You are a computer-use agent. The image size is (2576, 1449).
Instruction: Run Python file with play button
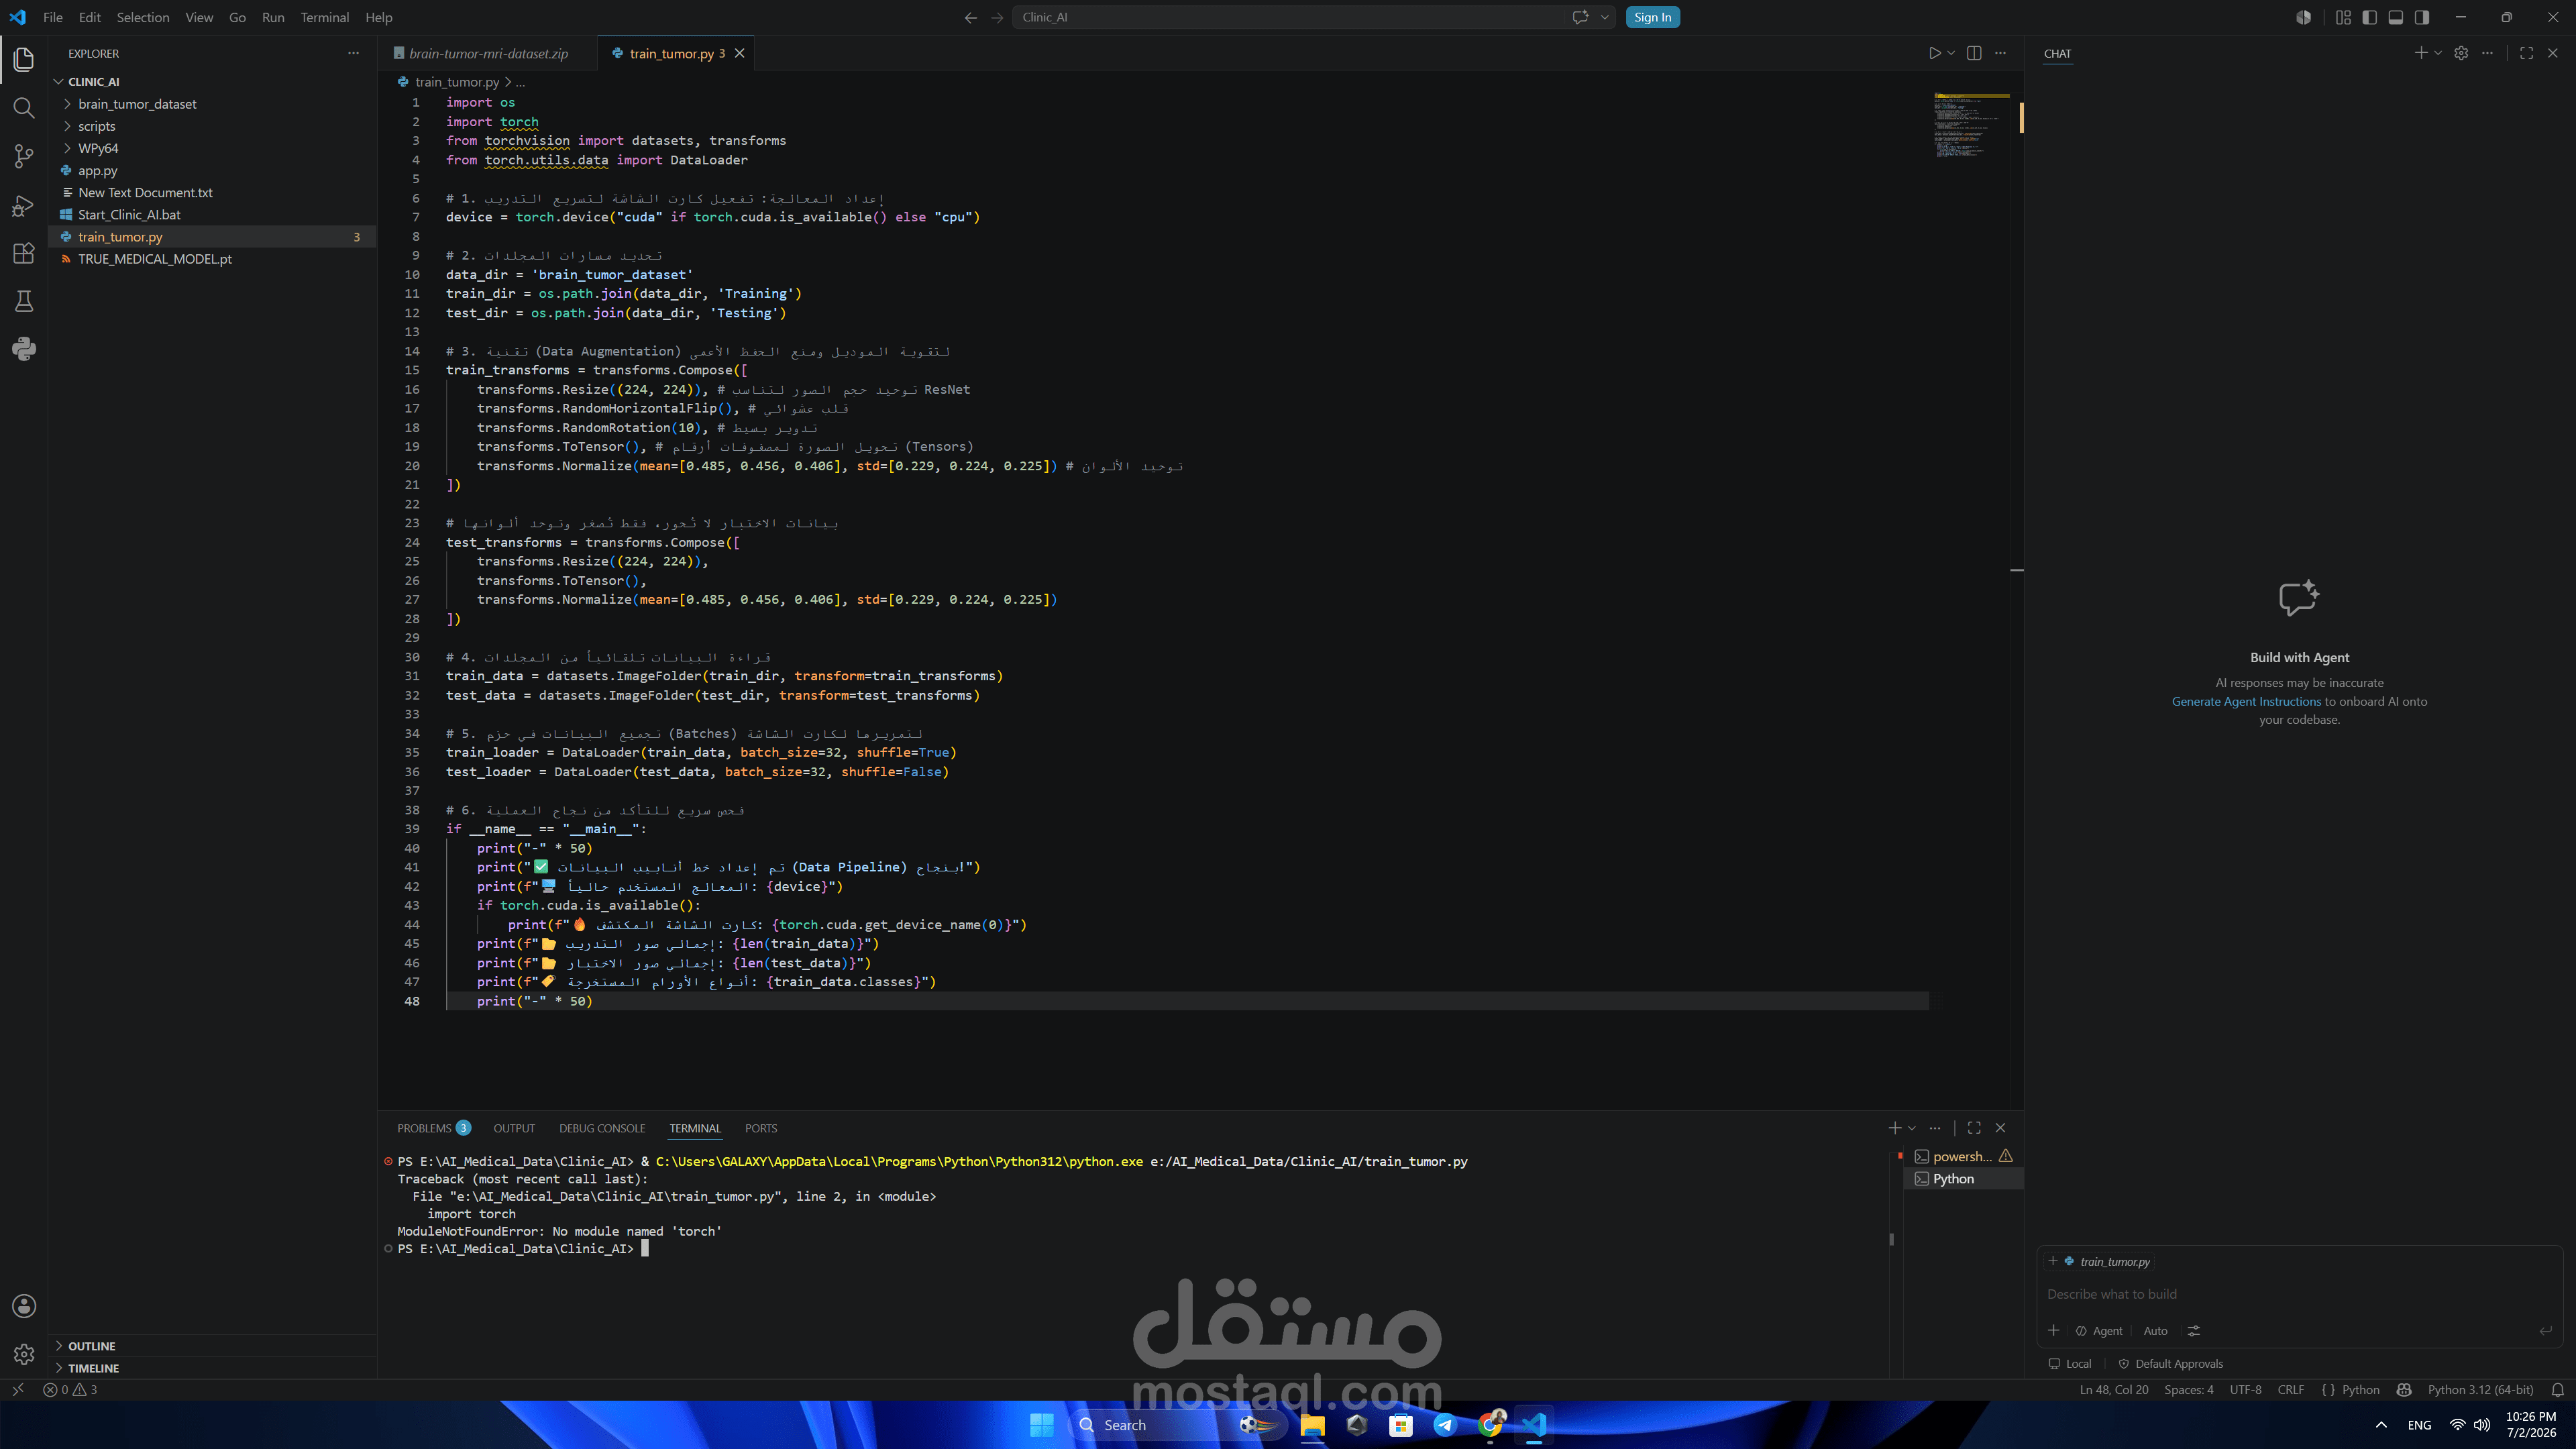coord(1934,53)
